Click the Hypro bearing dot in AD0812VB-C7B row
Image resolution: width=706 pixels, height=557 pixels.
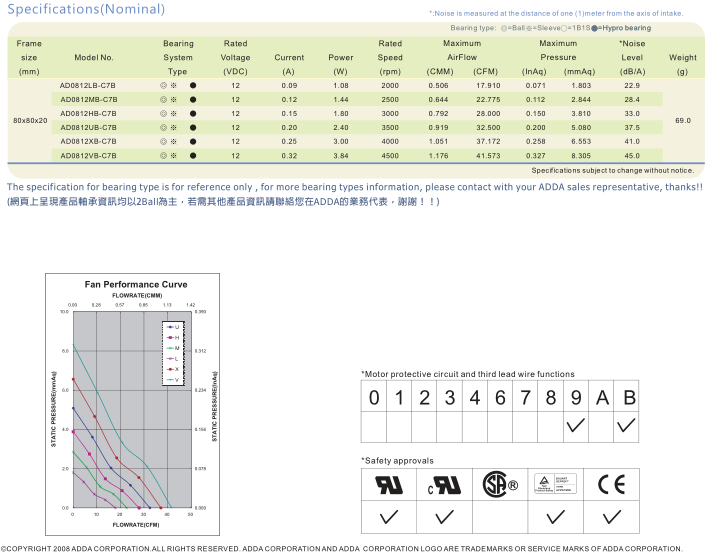[x=193, y=156]
